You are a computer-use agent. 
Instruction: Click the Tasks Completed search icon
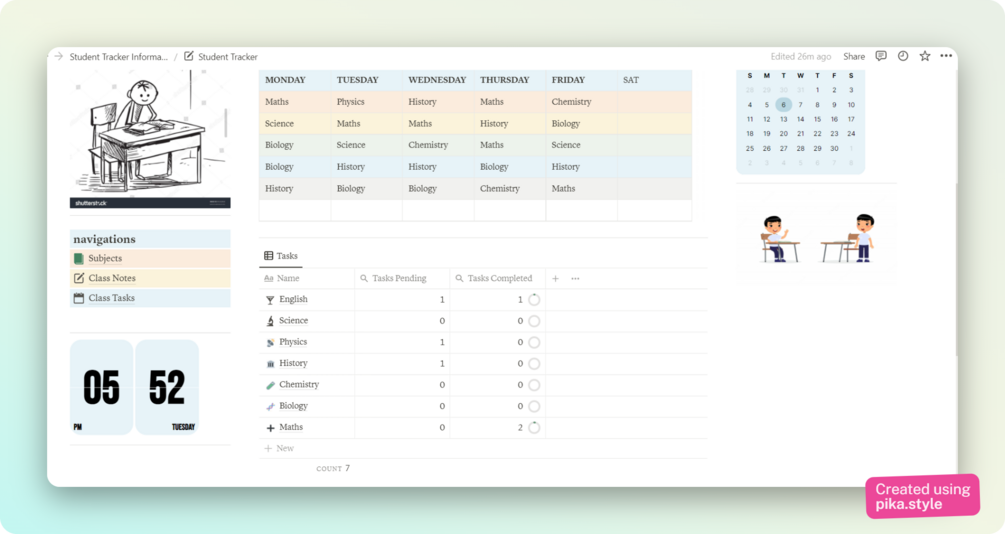click(x=460, y=278)
